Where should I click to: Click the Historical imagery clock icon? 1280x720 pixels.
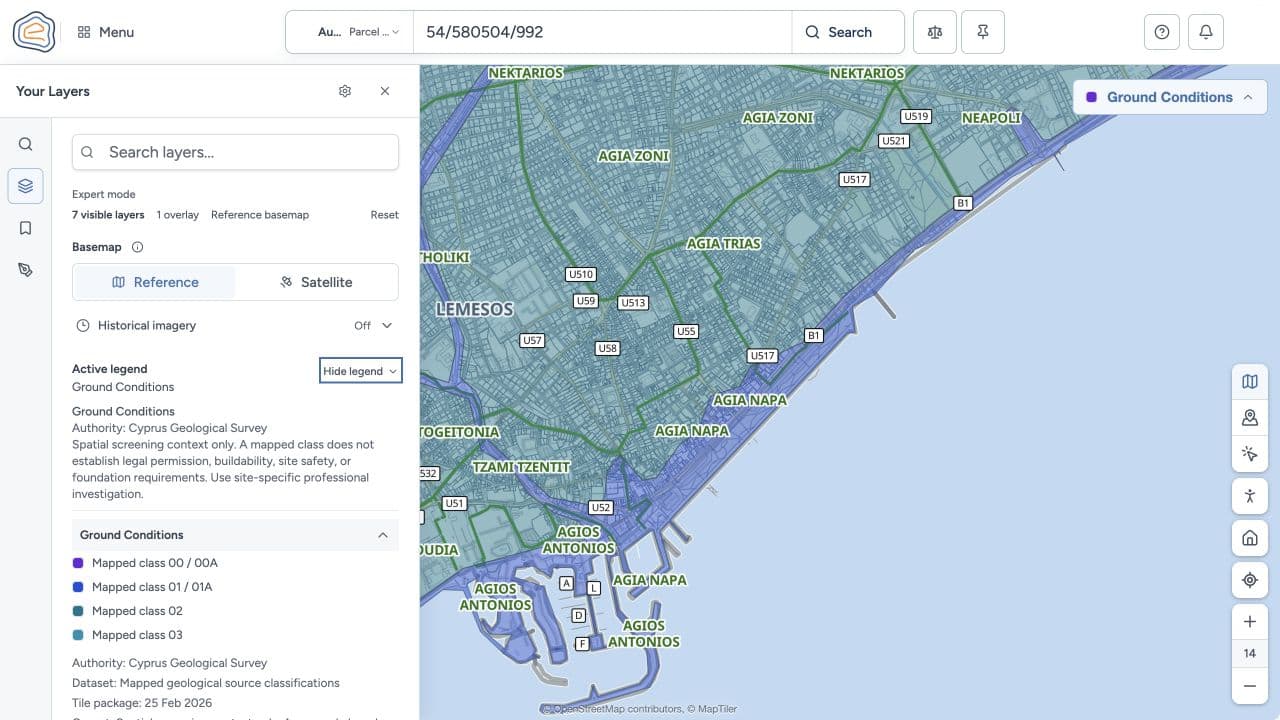(x=84, y=325)
